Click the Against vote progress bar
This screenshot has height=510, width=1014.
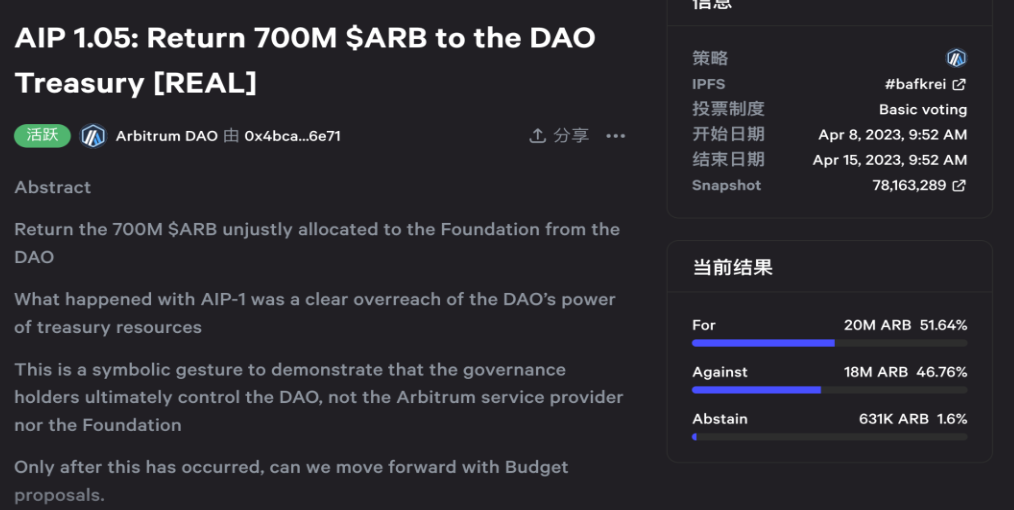[830, 390]
